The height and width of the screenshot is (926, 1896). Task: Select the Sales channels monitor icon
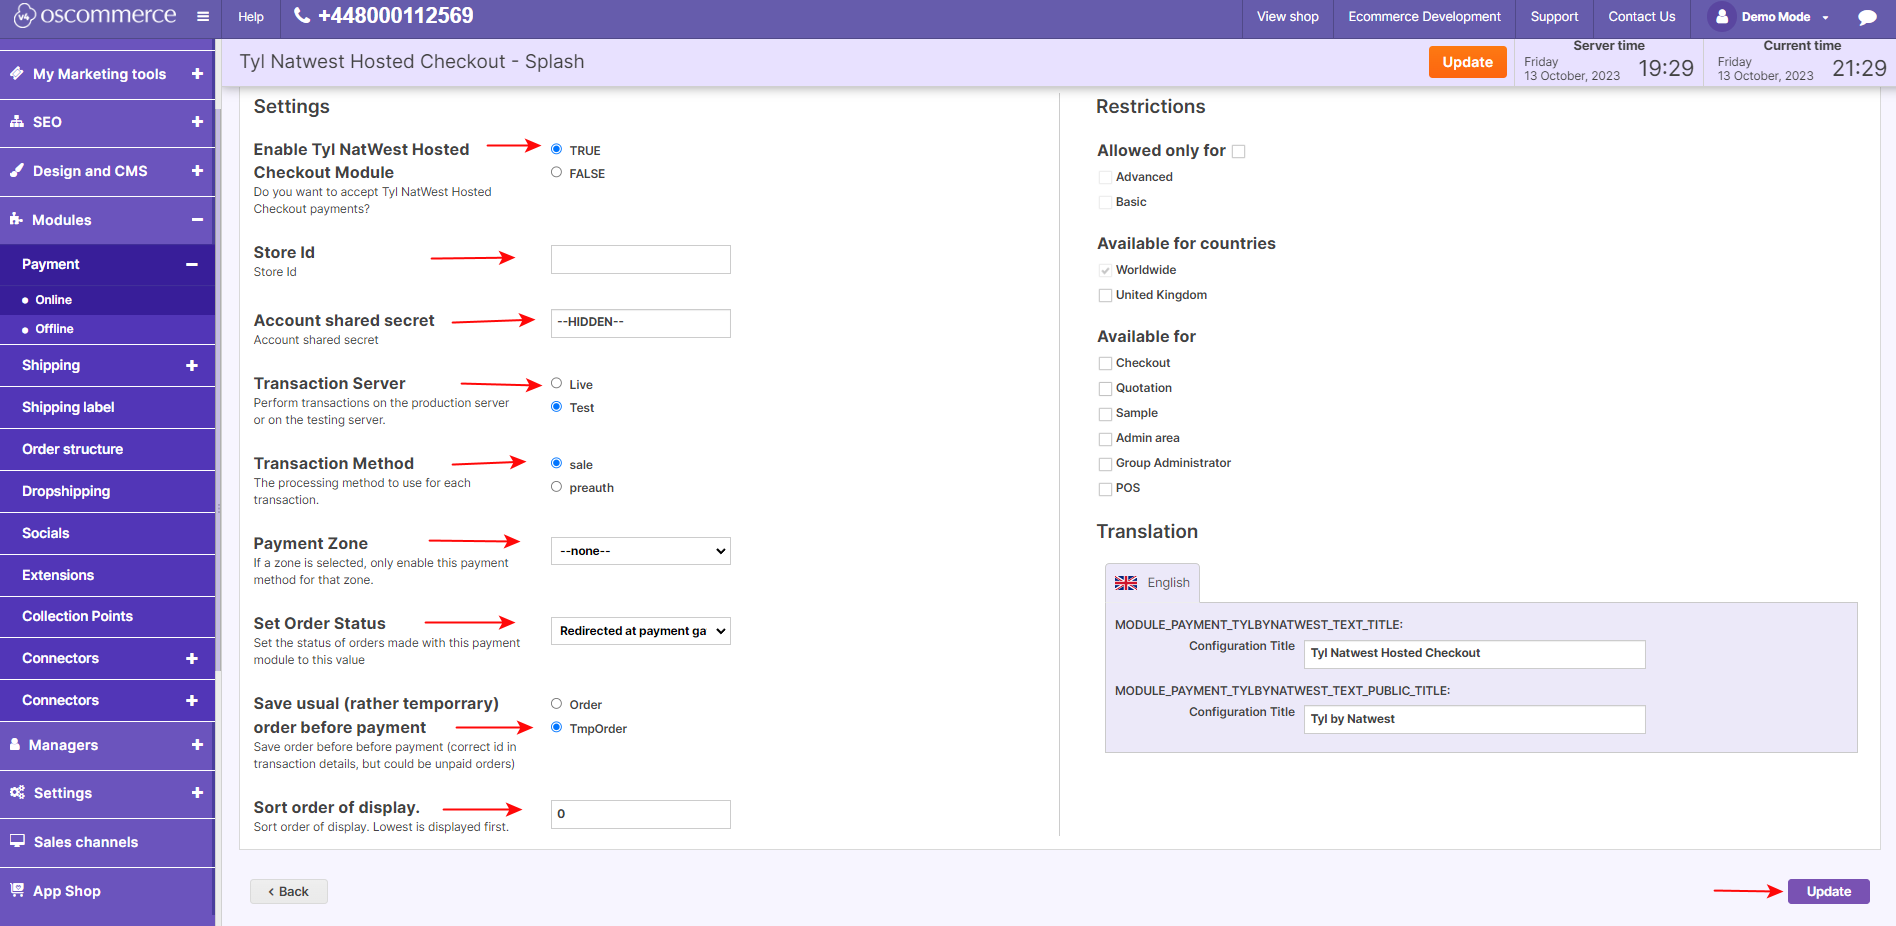coord(17,841)
